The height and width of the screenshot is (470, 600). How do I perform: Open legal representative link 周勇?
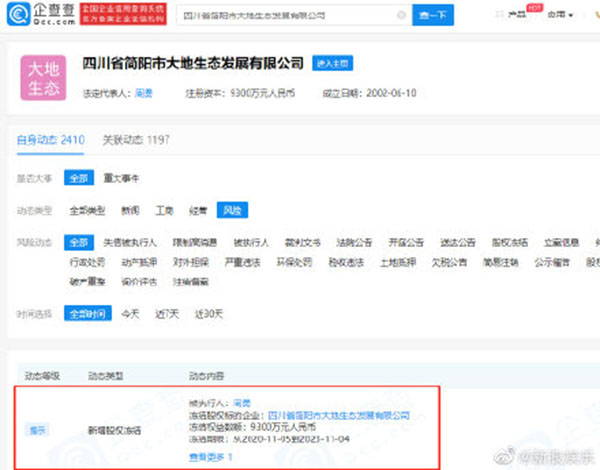click(x=144, y=93)
